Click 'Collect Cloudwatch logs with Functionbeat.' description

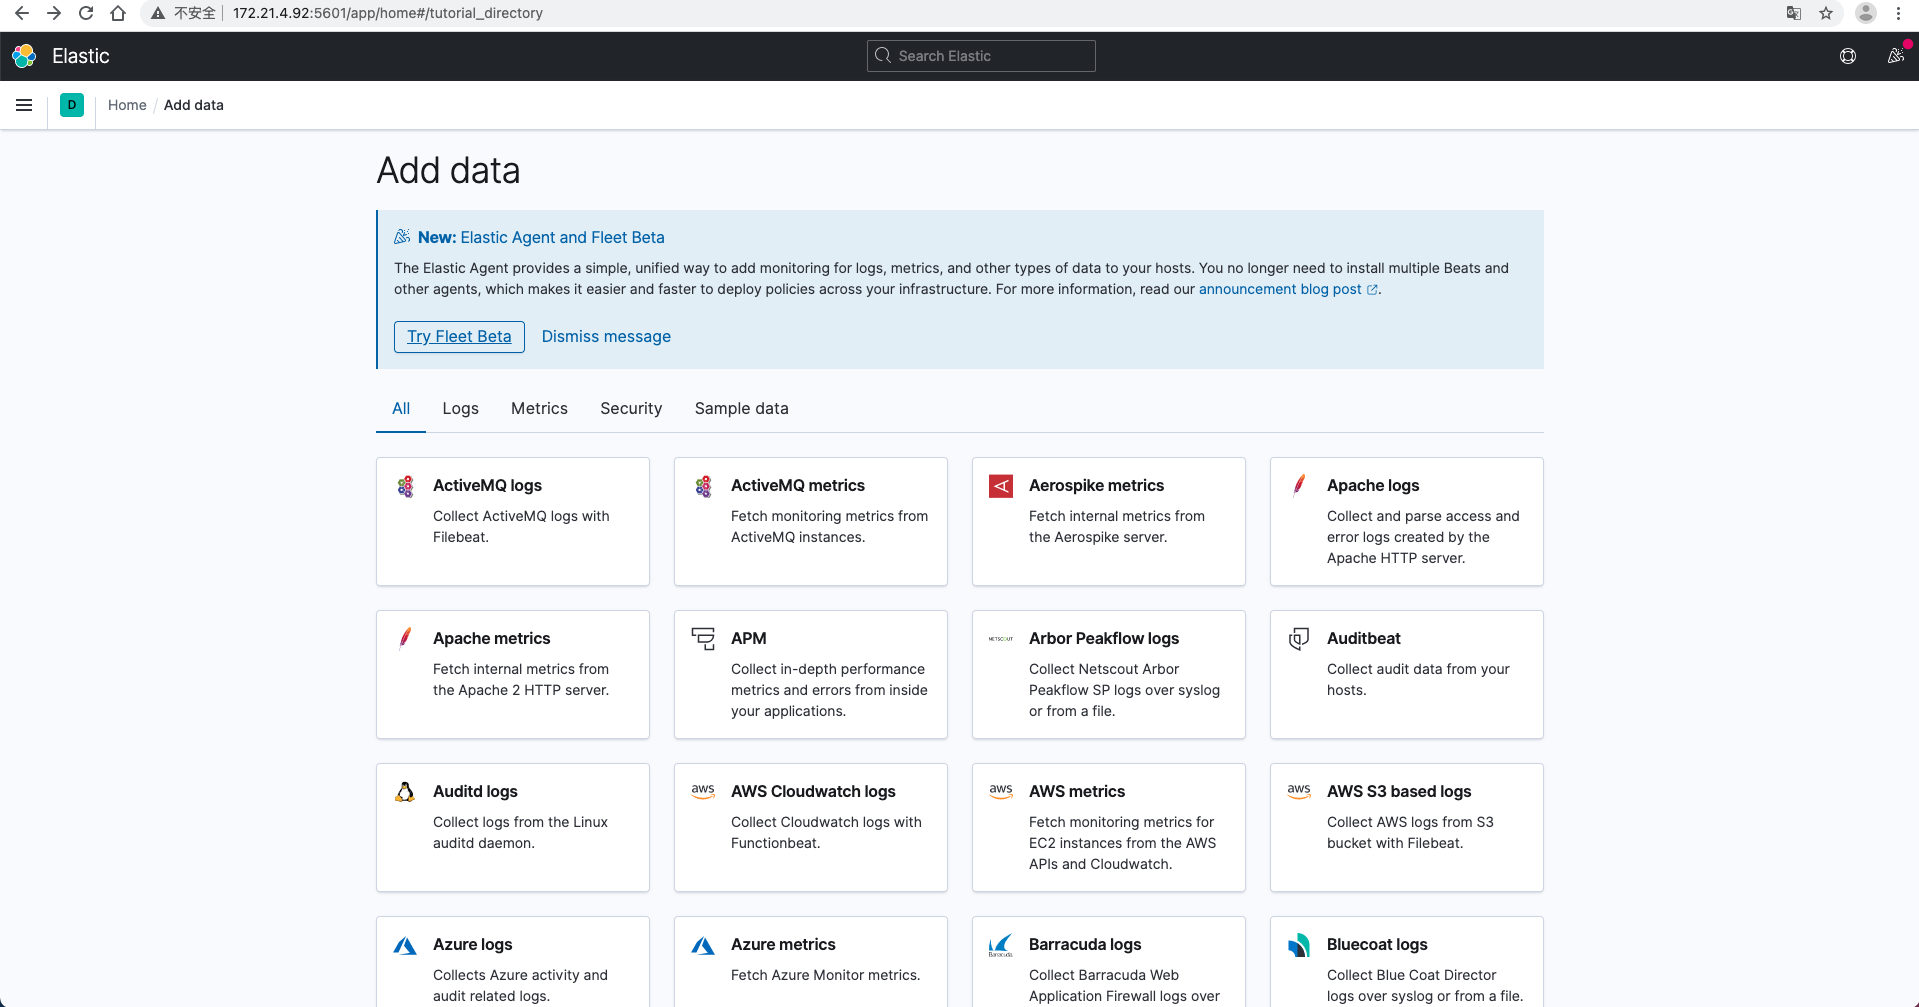point(826,833)
